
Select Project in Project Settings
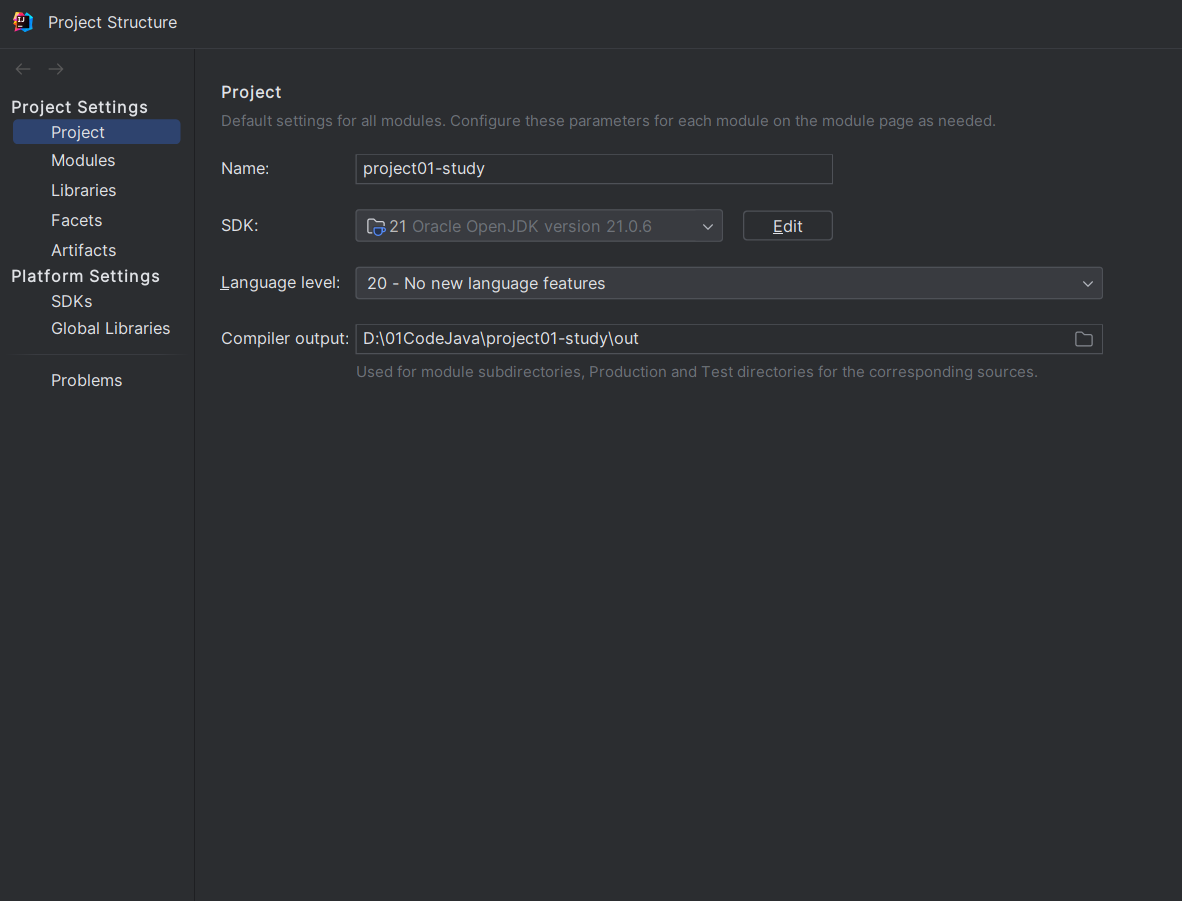pos(96,132)
